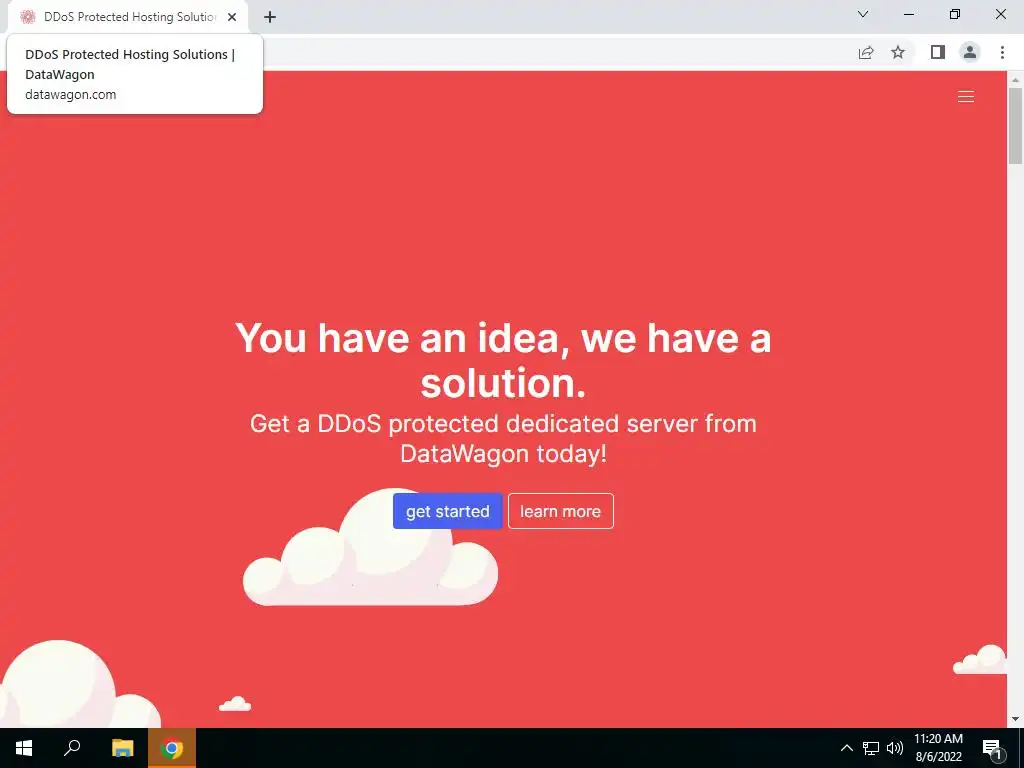Expand the tab search chevron
Screen dimensions: 1024x768
[863, 14]
